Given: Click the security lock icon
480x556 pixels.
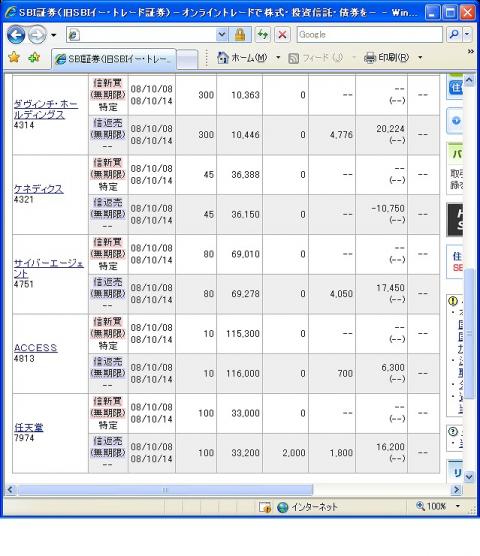Looking at the screenshot, I should point(240,35).
